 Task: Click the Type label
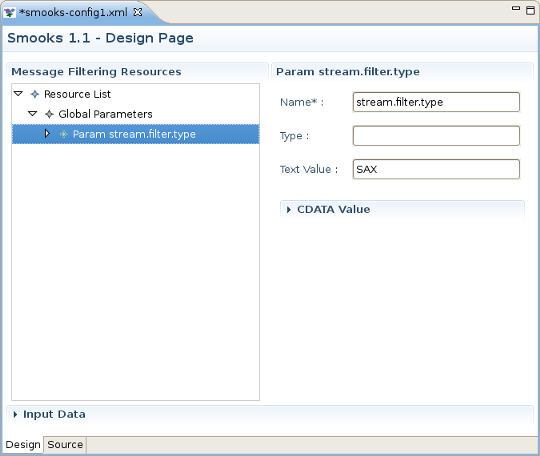point(294,136)
